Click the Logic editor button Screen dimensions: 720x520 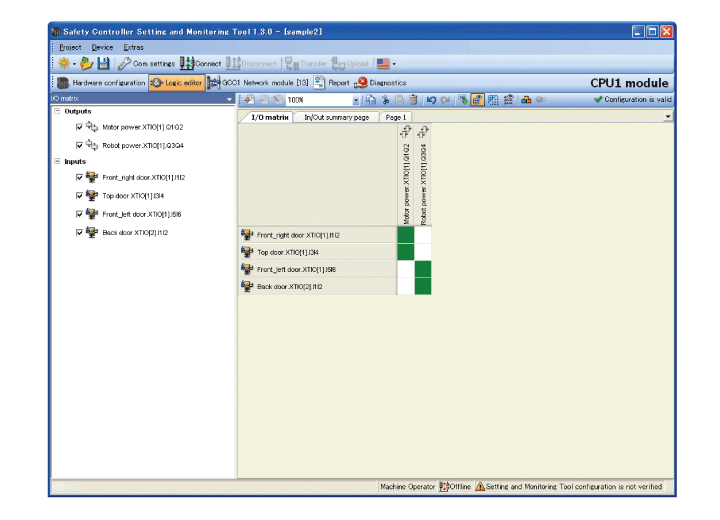(x=177, y=83)
